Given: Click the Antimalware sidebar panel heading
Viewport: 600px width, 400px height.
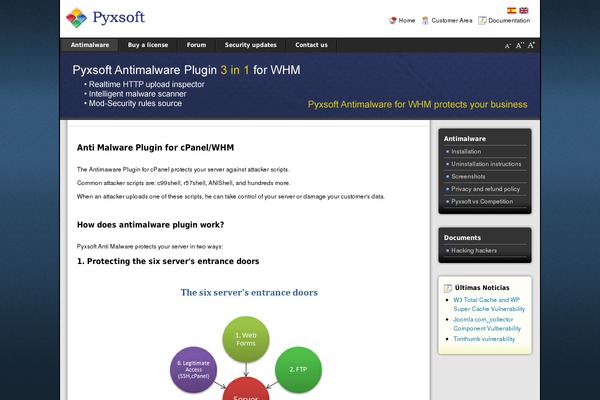Looking at the screenshot, I should click(465, 139).
